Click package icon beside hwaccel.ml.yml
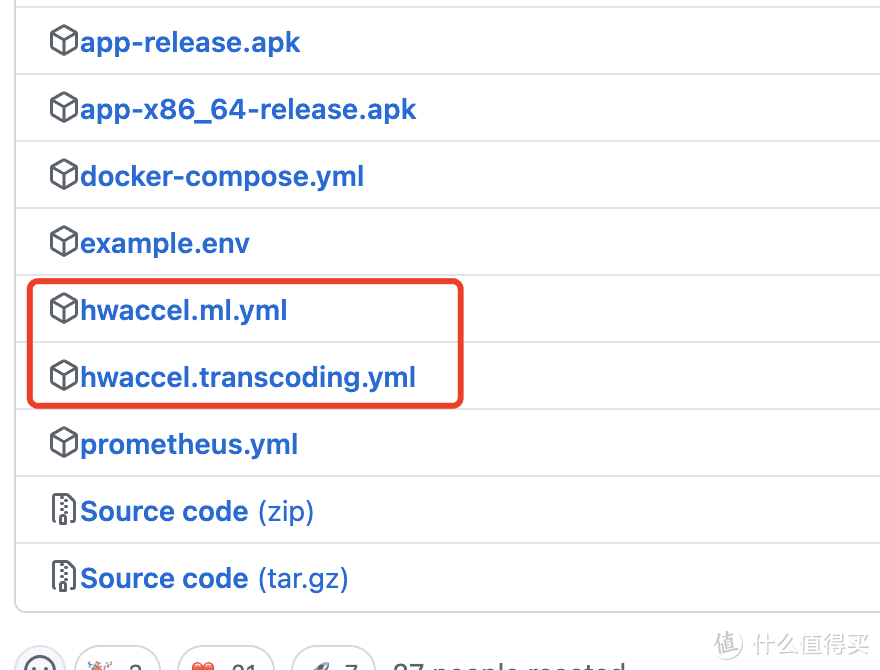Screen dimensions: 880x670 [63, 308]
